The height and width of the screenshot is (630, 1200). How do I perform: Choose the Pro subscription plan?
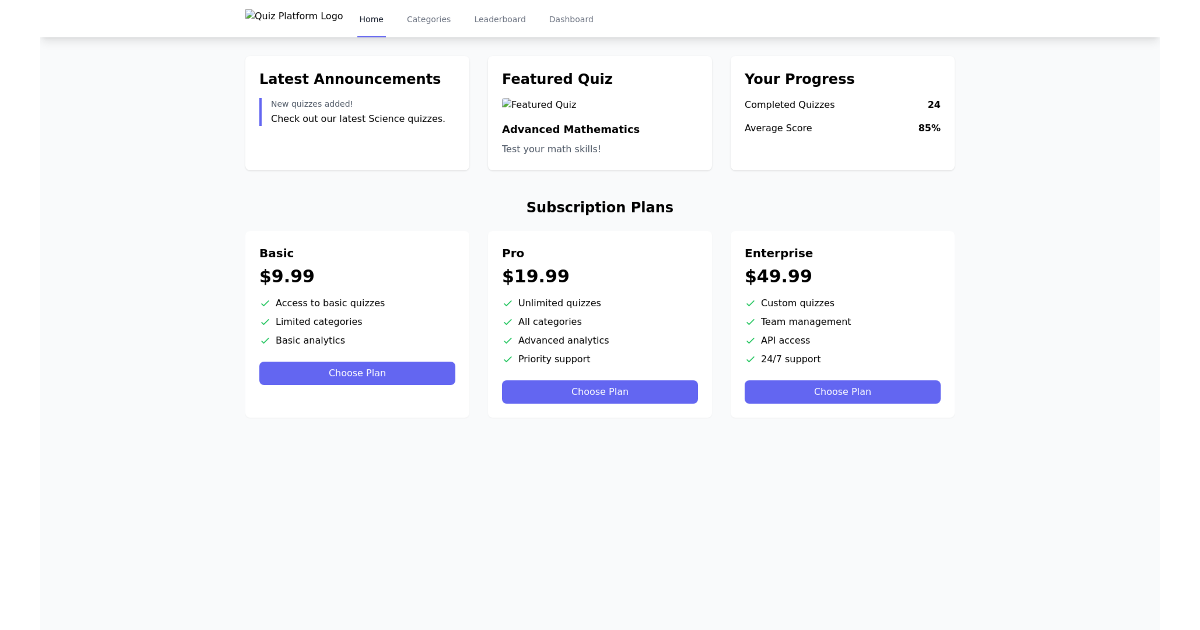[600, 392]
